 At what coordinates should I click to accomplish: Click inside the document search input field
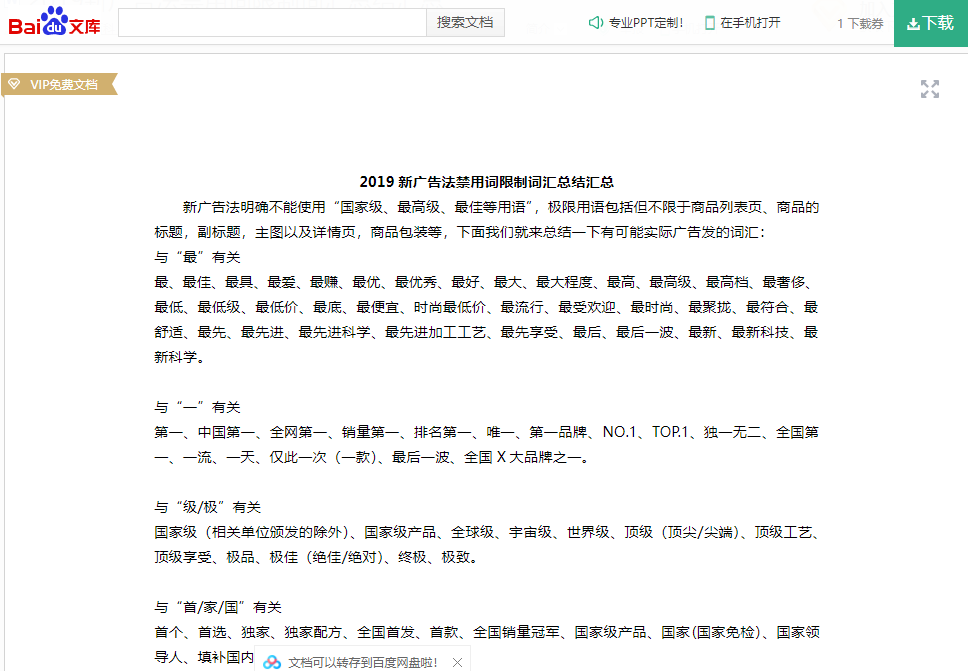[x=270, y=22]
